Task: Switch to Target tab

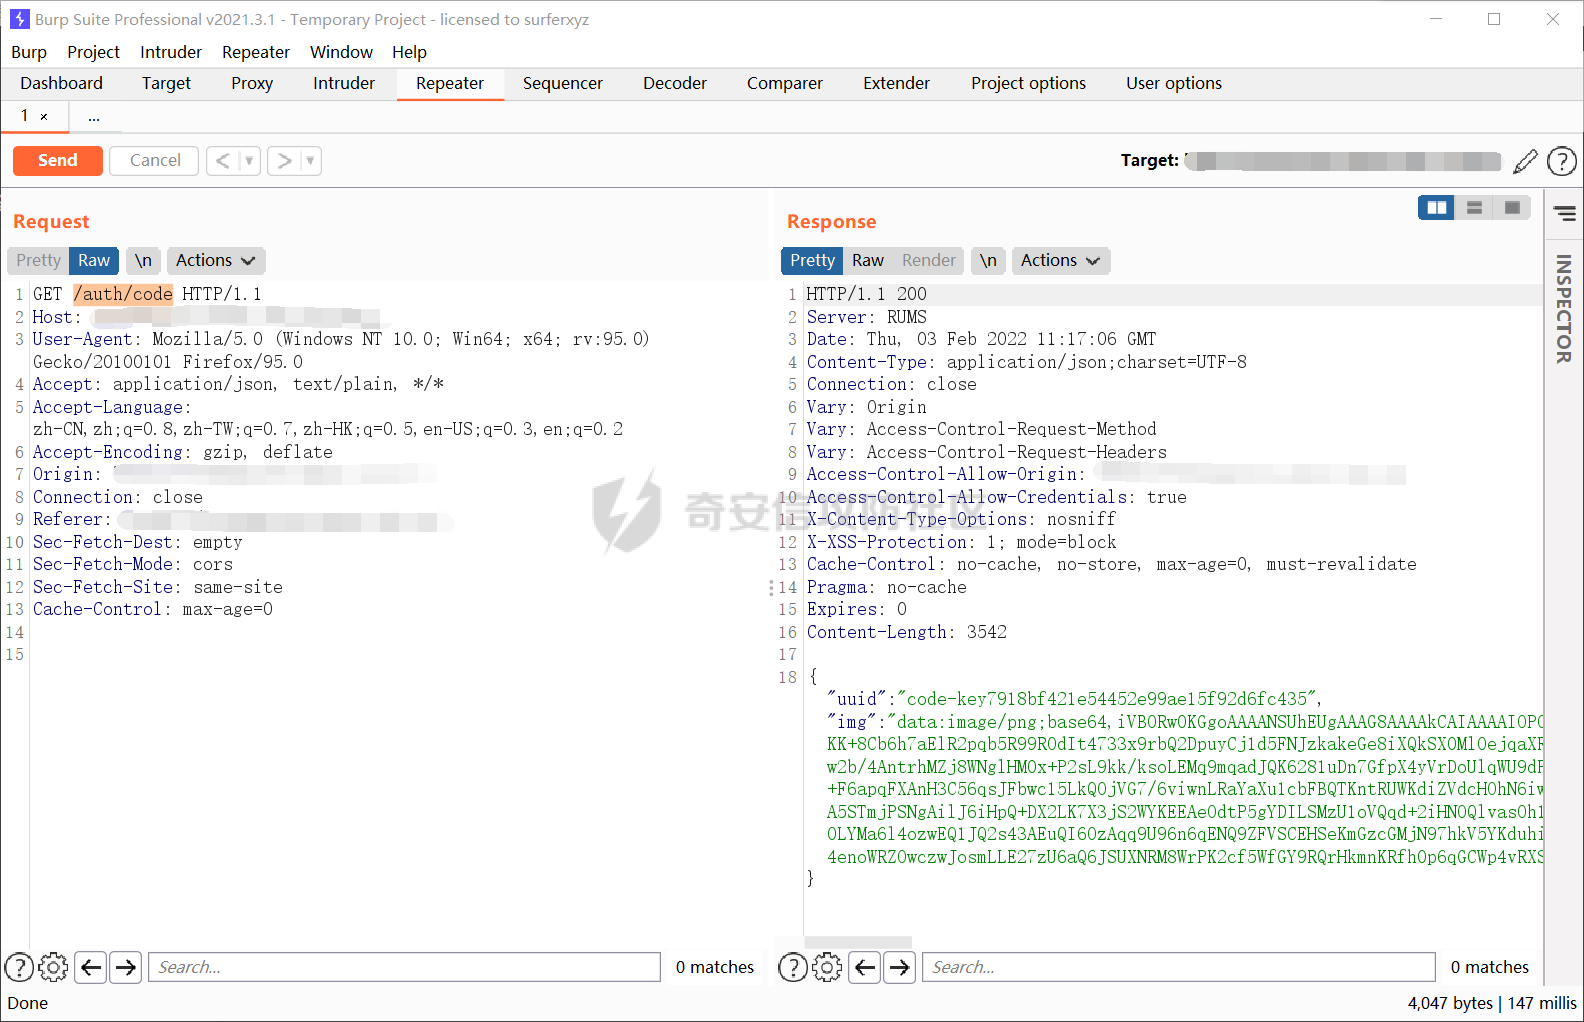Action: pos(166,84)
